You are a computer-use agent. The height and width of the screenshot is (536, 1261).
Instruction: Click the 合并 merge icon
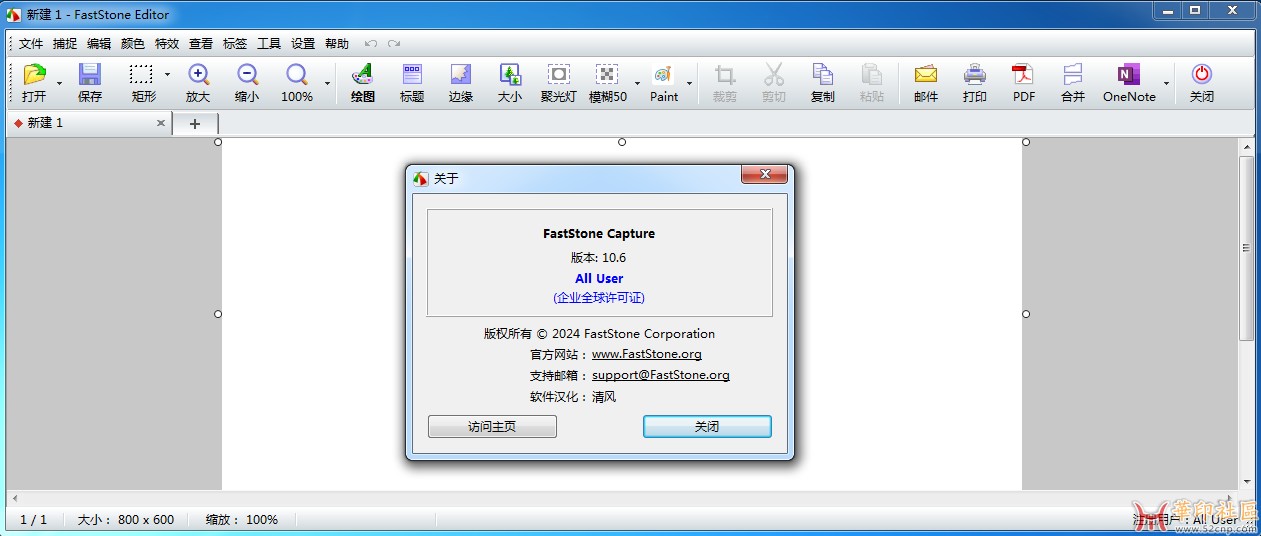pos(1073,74)
